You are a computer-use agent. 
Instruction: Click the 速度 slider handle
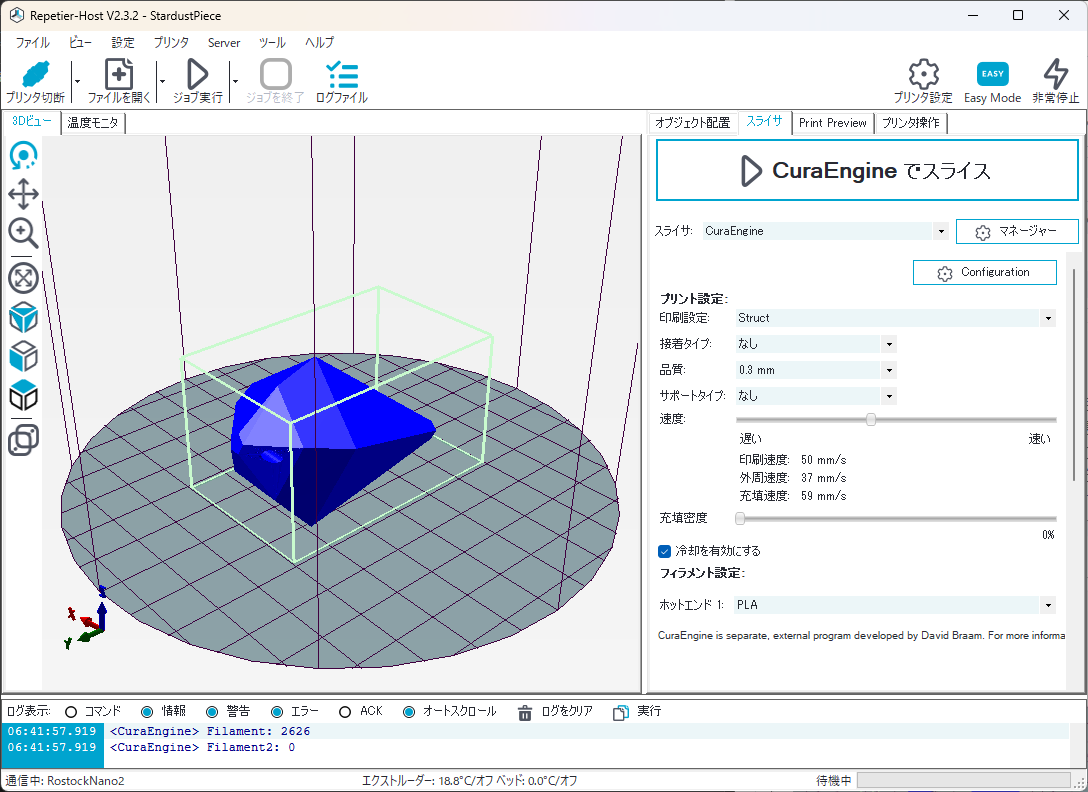pos(871,419)
